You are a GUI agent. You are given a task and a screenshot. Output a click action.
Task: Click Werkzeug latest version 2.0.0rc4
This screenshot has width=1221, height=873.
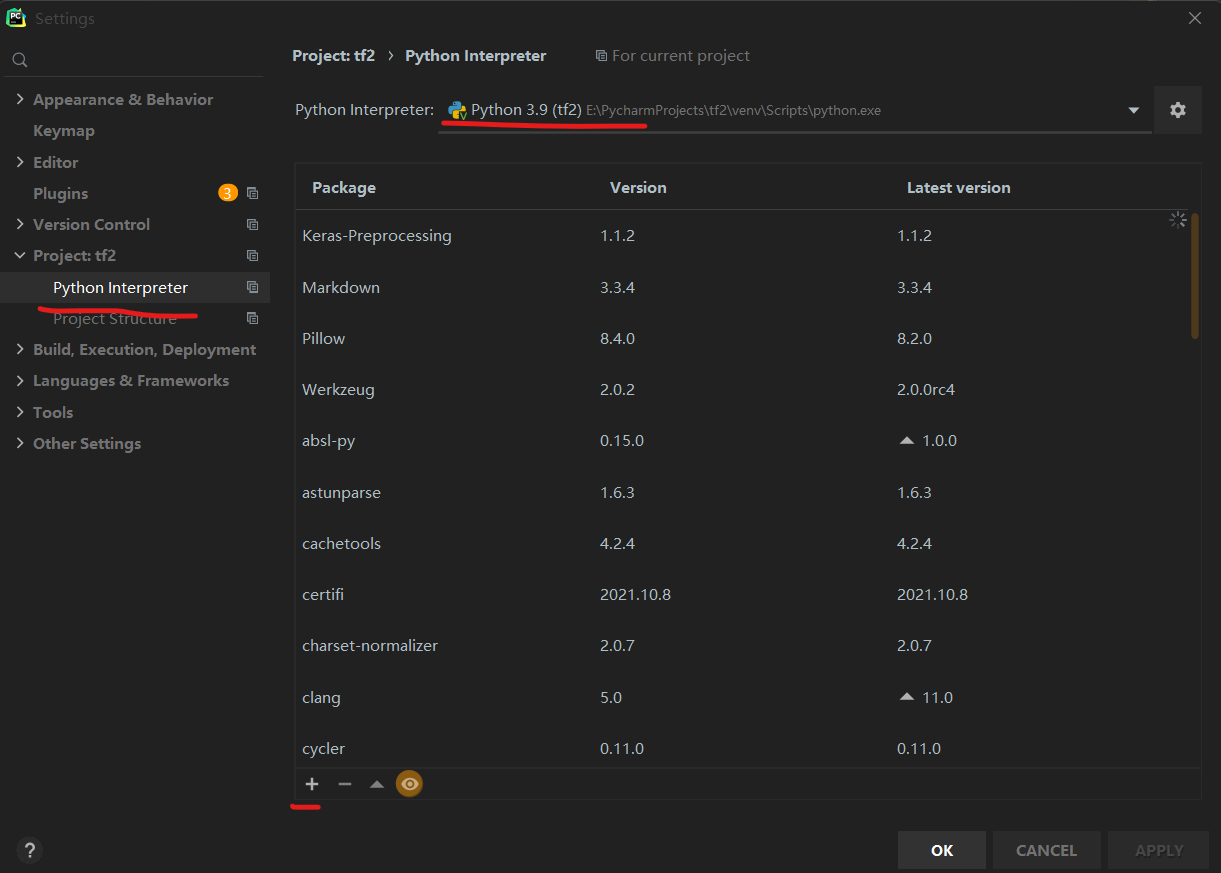926,390
